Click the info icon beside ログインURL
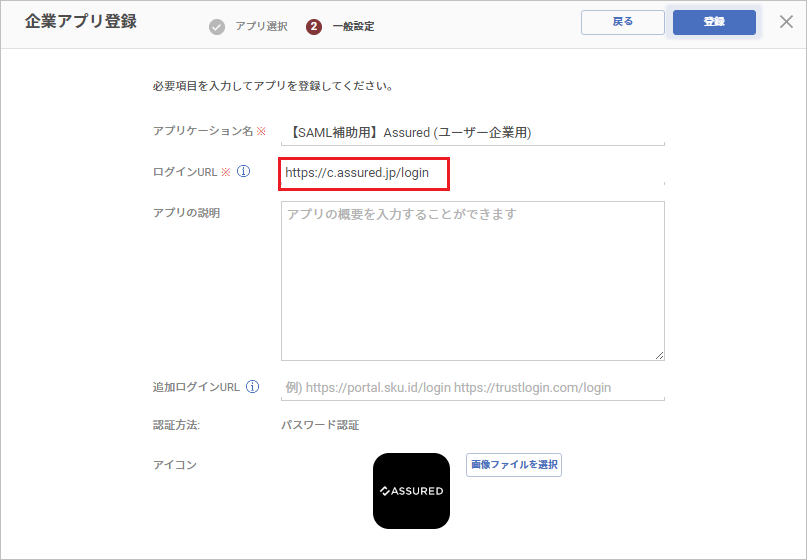812x560 pixels. [x=243, y=171]
